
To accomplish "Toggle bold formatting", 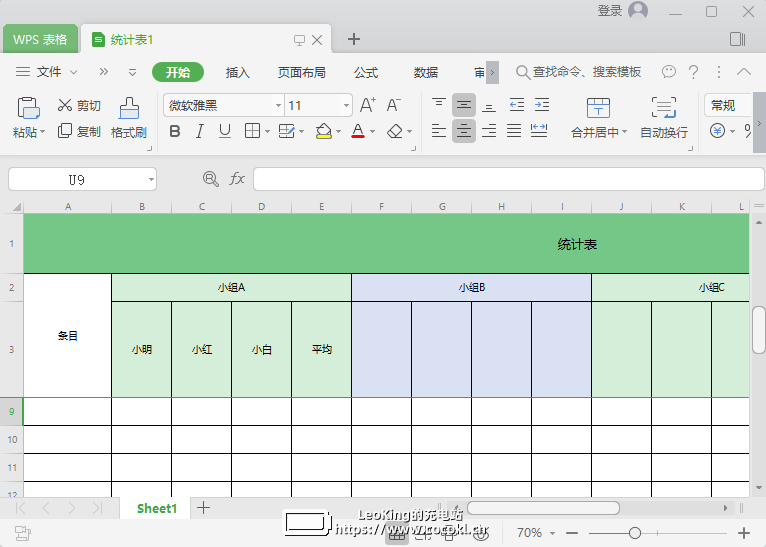I will [x=174, y=131].
